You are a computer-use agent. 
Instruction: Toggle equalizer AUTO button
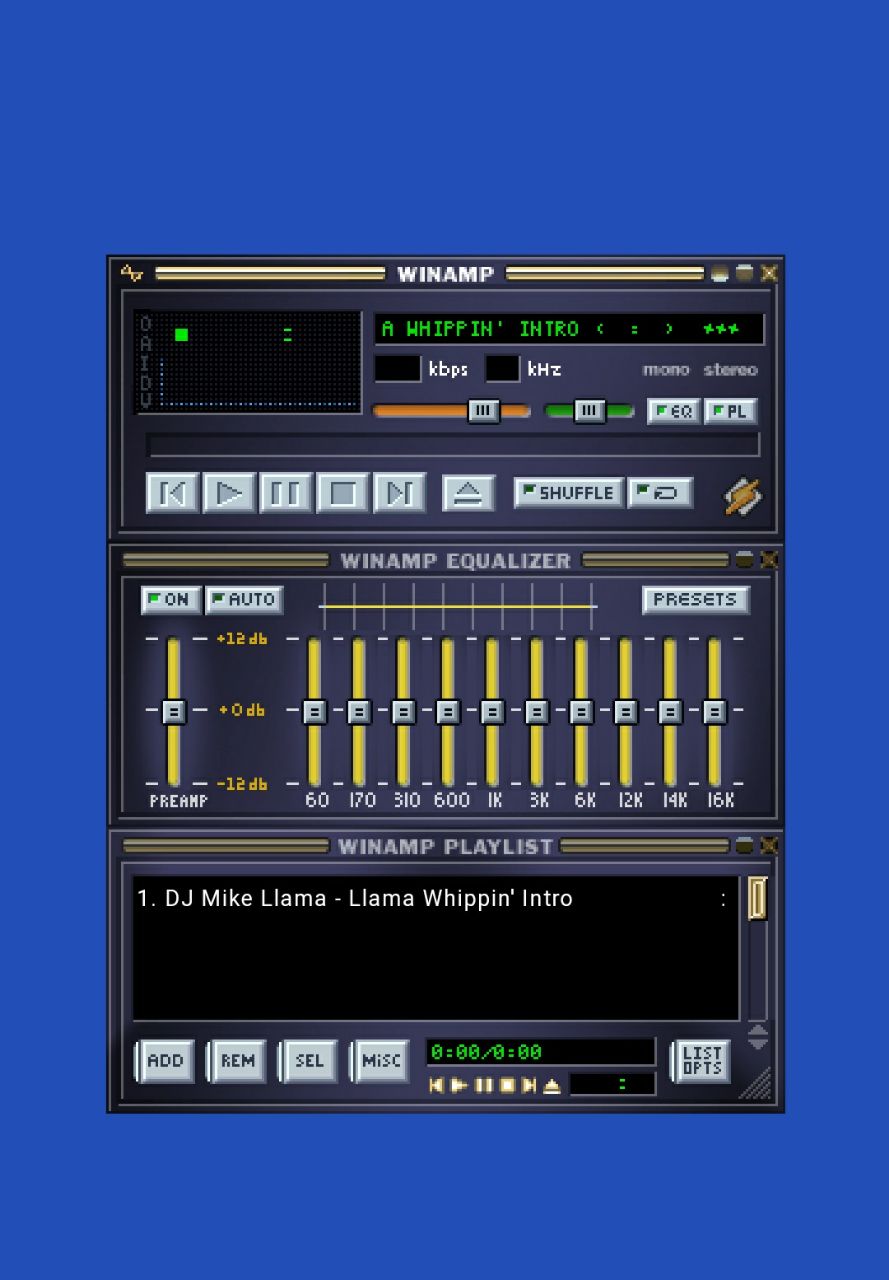click(245, 600)
